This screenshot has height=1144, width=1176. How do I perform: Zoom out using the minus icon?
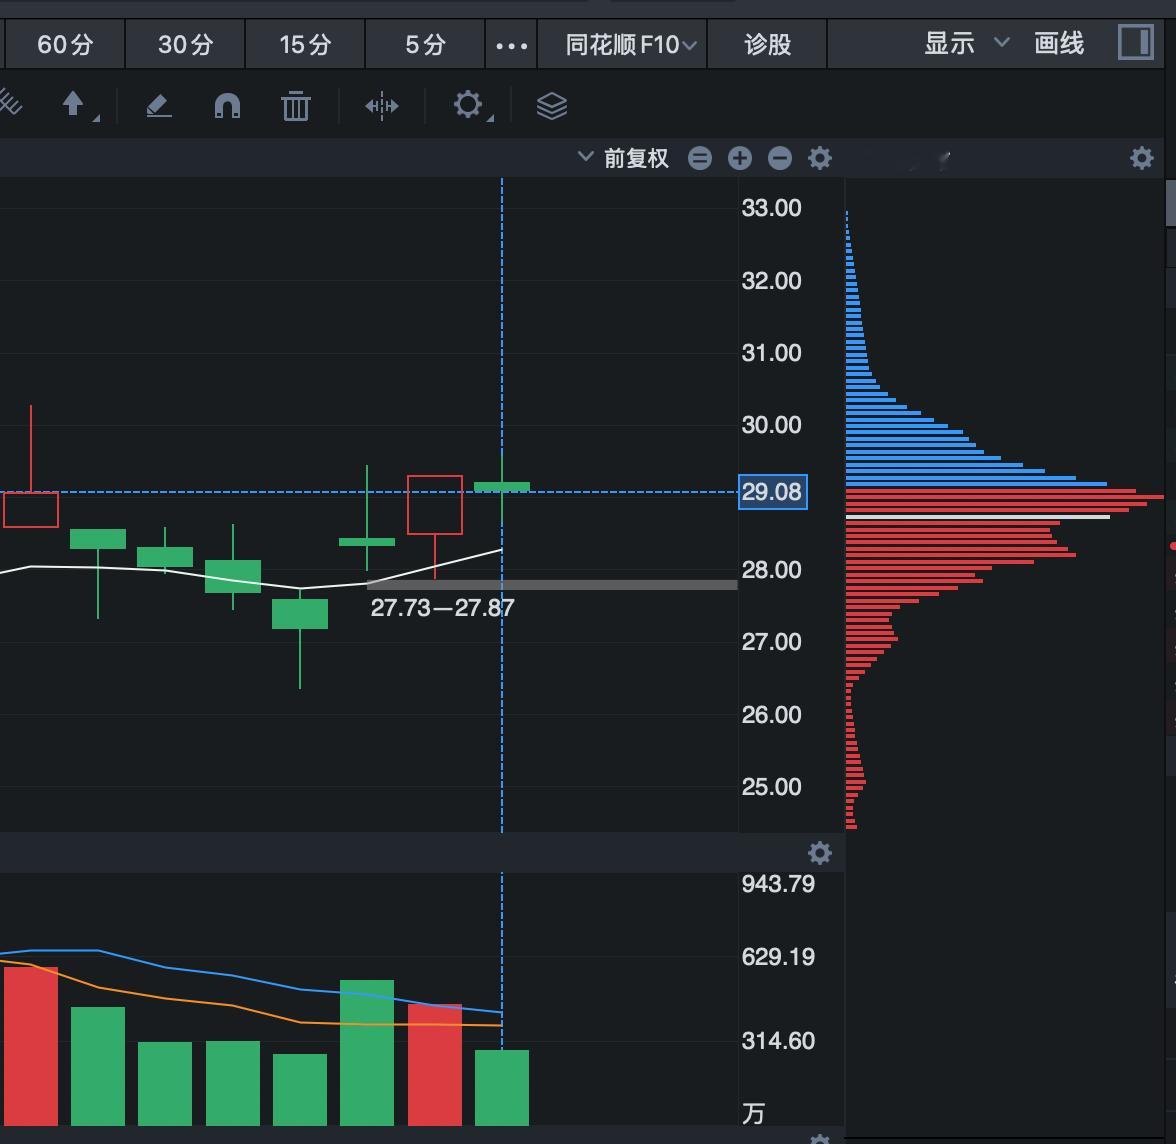(x=779, y=158)
